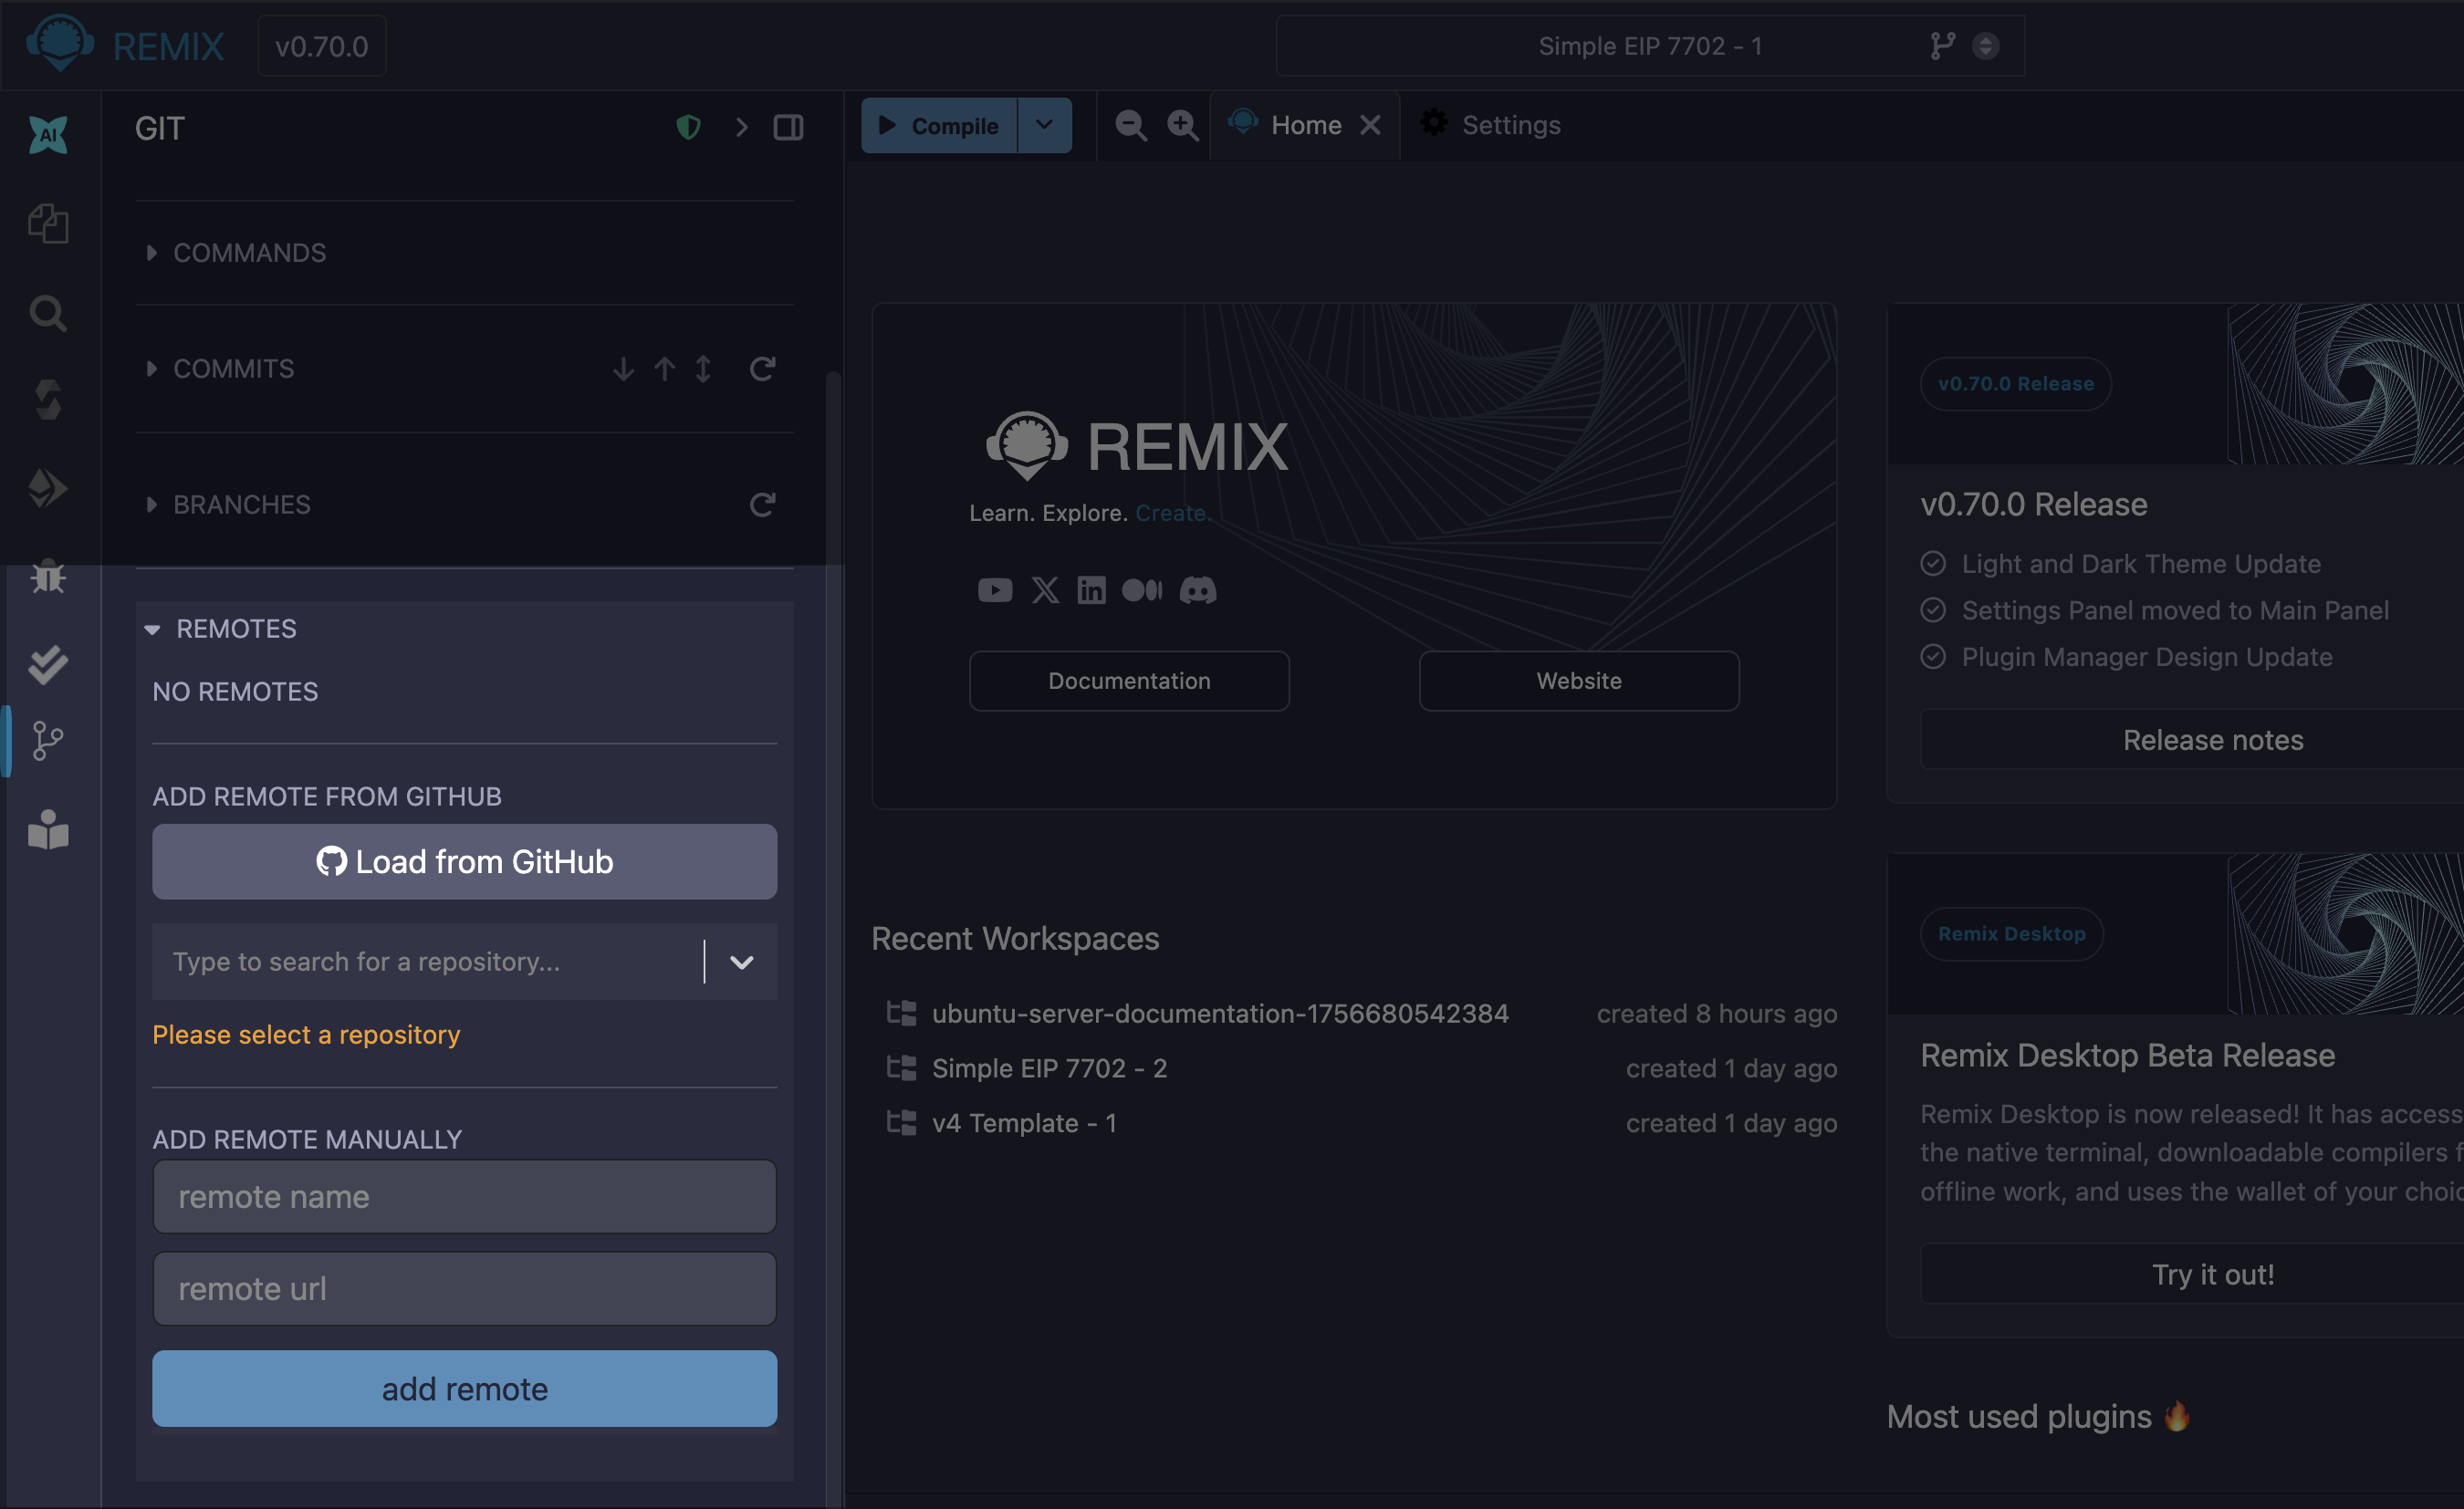Open the workspace selector stepper arrows
The width and height of the screenshot is (2464, 1509).
[1986, 46]
